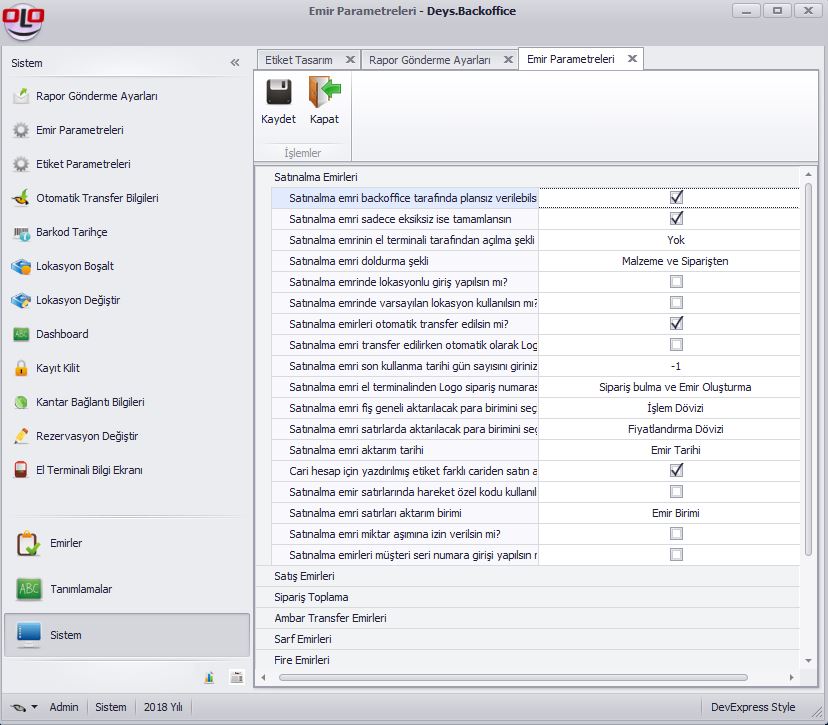
Task: Enable 'müşteri seri numara girişi' checkbox
Action: [x=676, y=554]
